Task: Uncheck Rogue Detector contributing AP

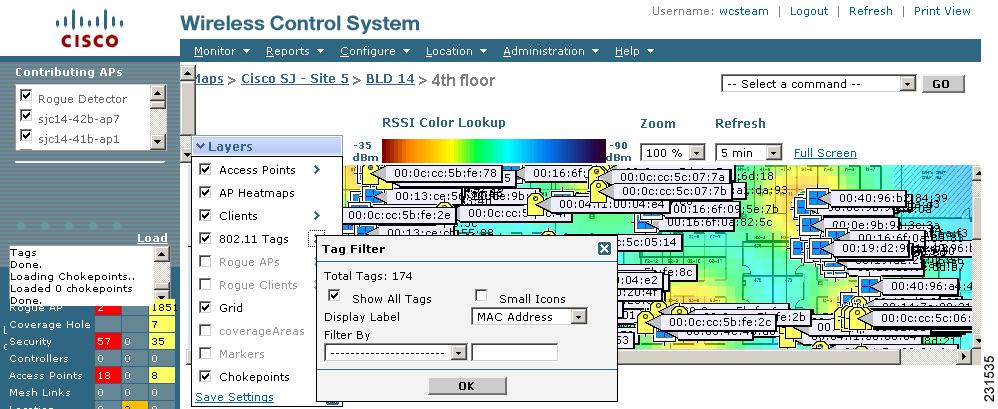Action: point(26,95)
